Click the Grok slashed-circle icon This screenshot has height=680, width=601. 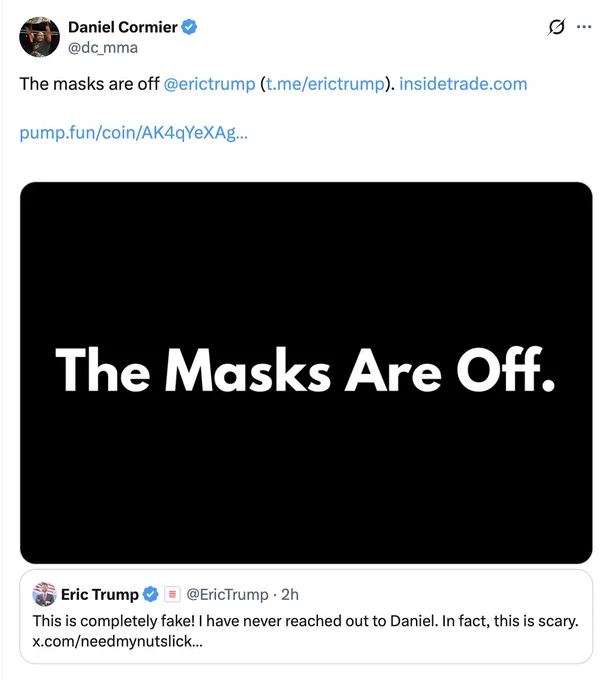coord(556,27)
